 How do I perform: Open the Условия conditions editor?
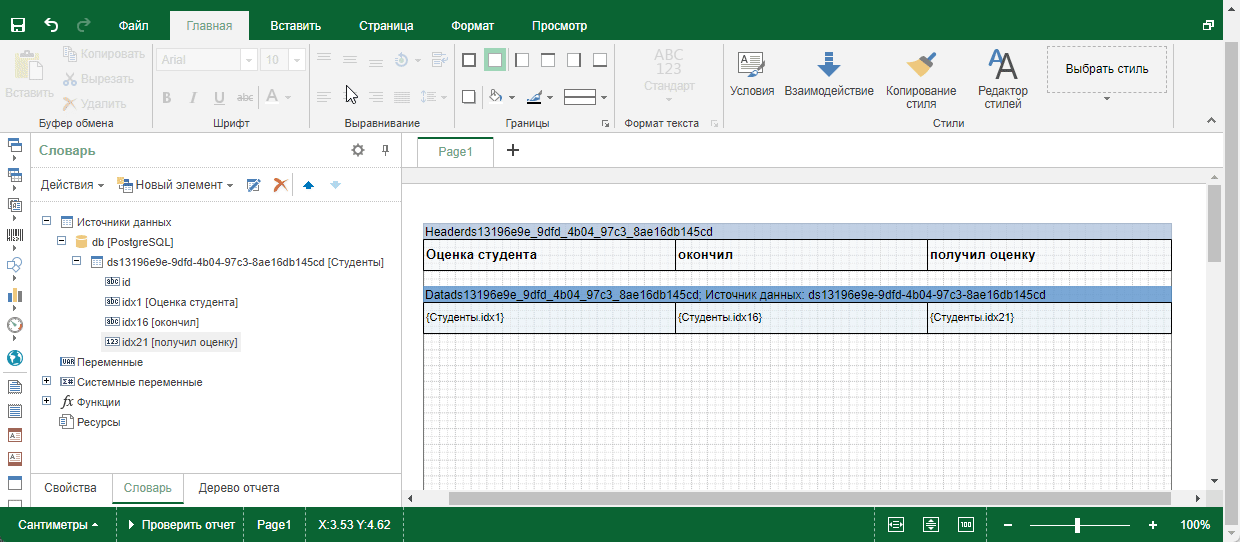point(752,76)
